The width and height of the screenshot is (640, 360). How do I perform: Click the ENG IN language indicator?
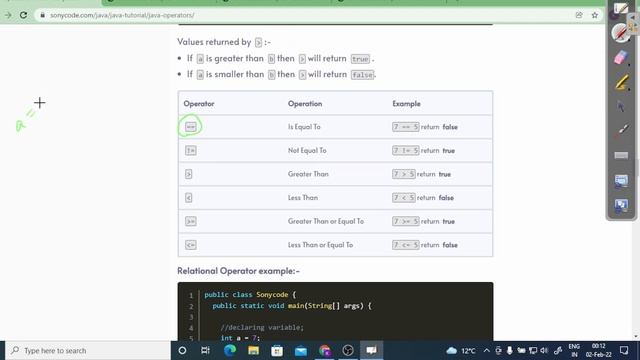574,350
